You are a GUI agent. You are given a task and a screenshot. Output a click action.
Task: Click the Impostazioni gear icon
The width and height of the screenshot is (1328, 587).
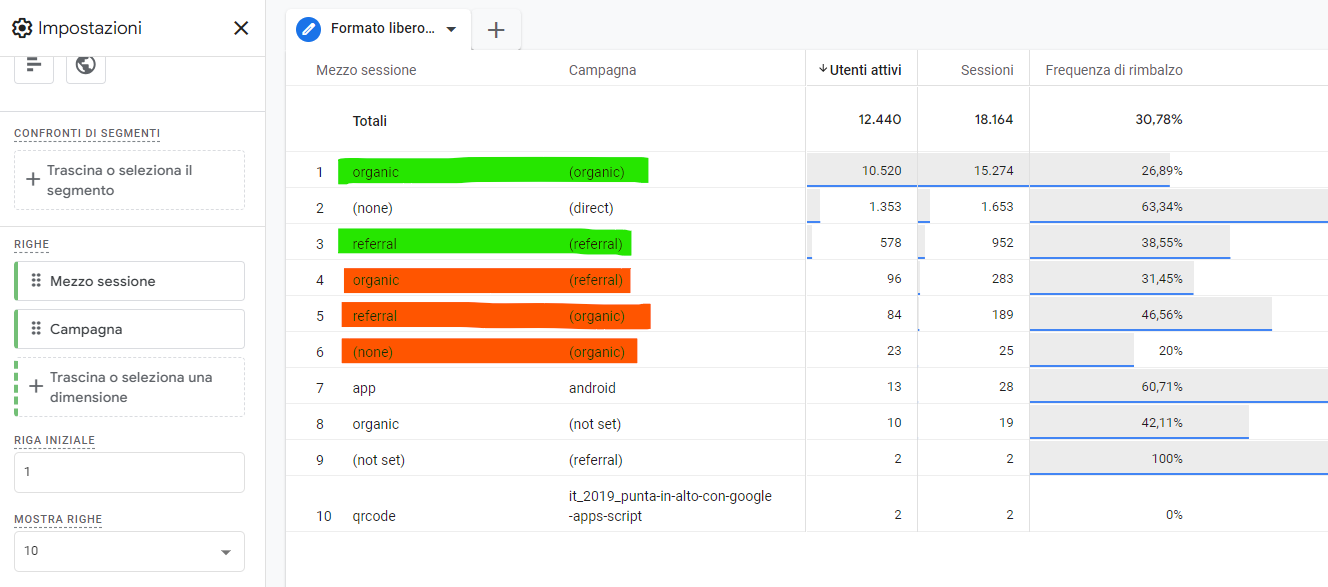[22, 28]
